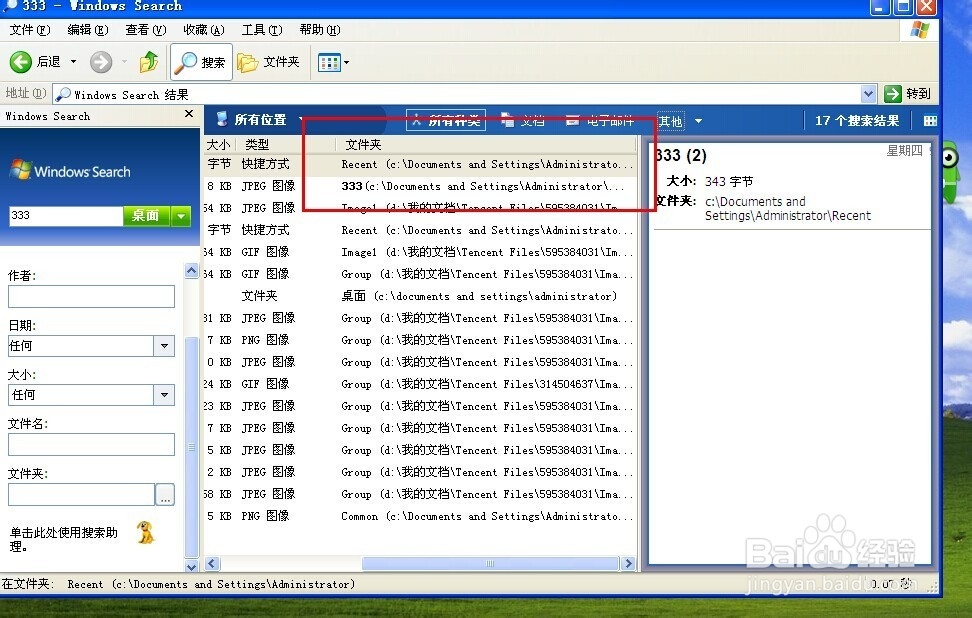Select the 5 KB PNG Common row

click(420, 516)
